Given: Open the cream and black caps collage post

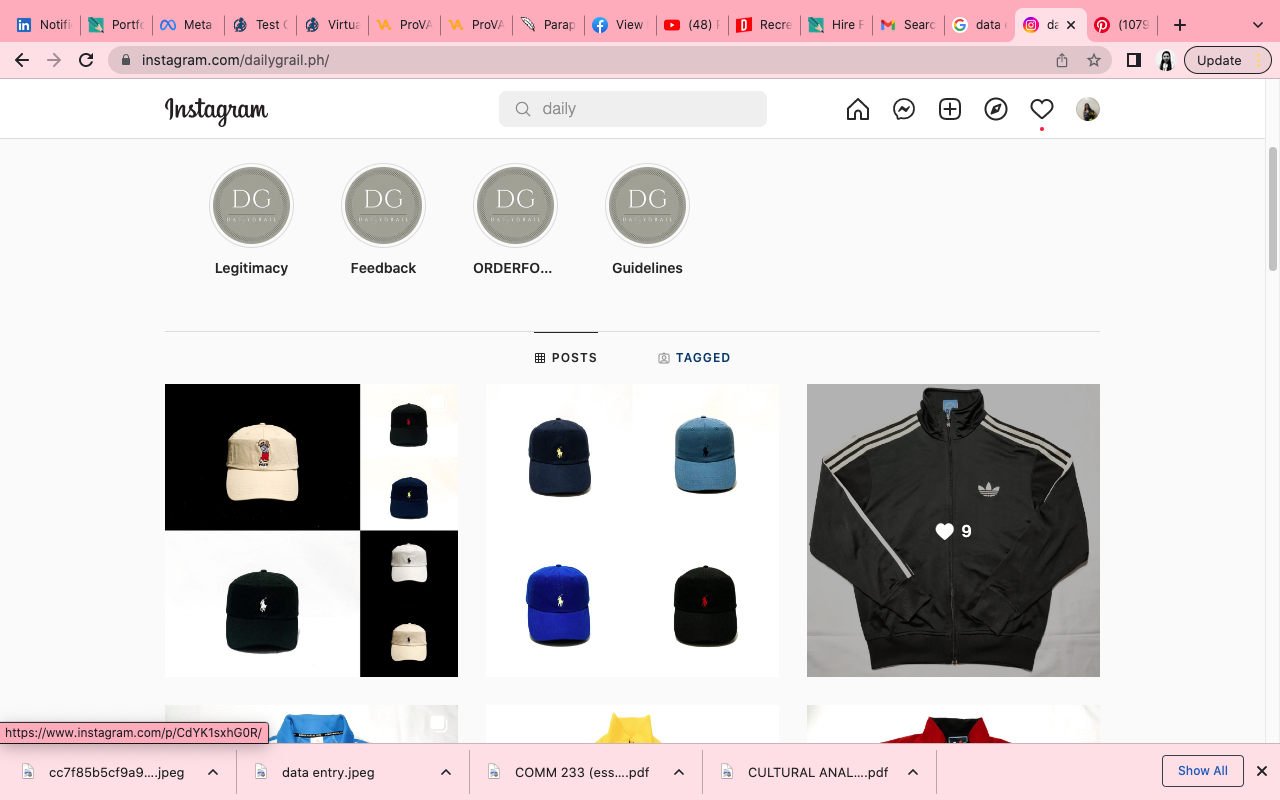Looking at the screenshot, I should (x=311, y=530).
